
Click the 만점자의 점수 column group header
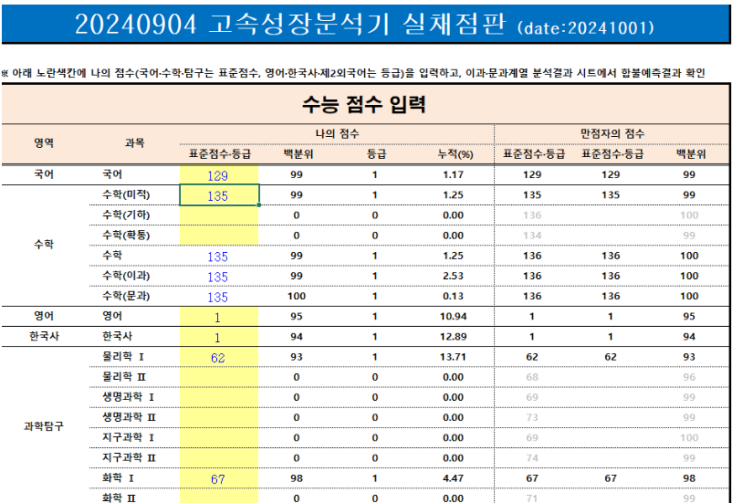click(x=612, y=134)
